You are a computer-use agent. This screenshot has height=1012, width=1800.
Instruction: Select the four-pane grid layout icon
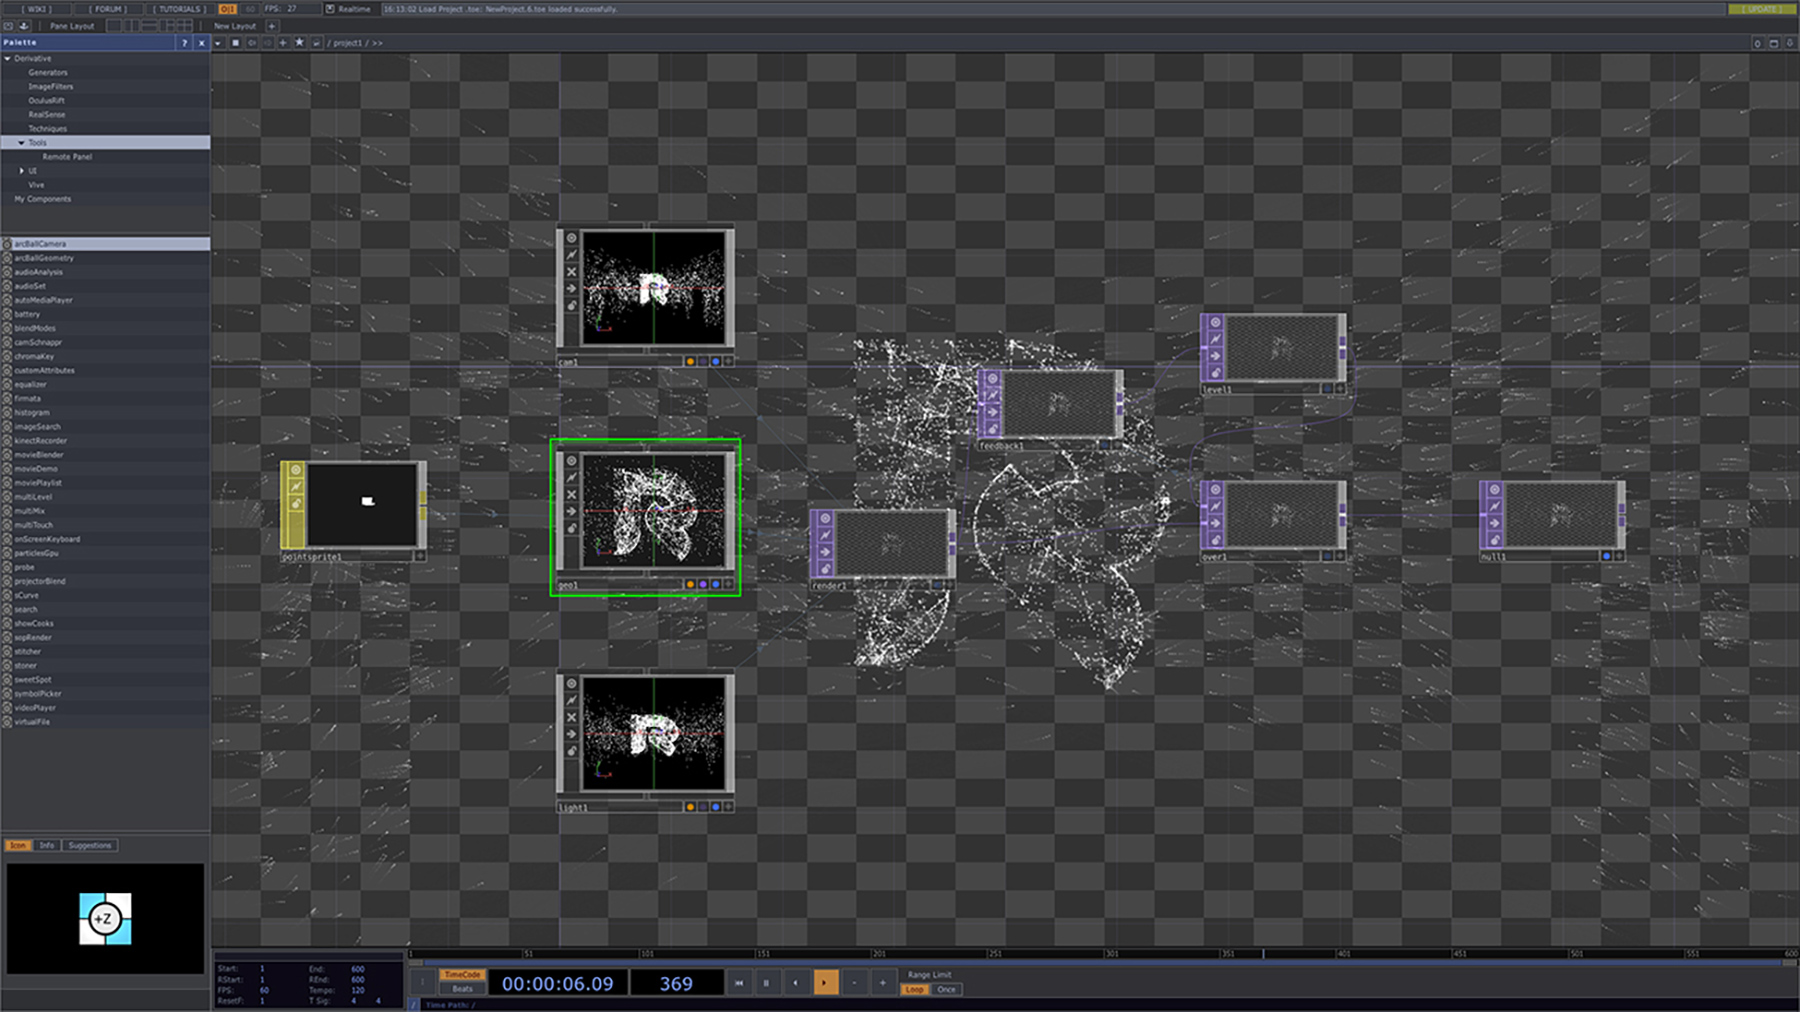click(x=185, y=26)
